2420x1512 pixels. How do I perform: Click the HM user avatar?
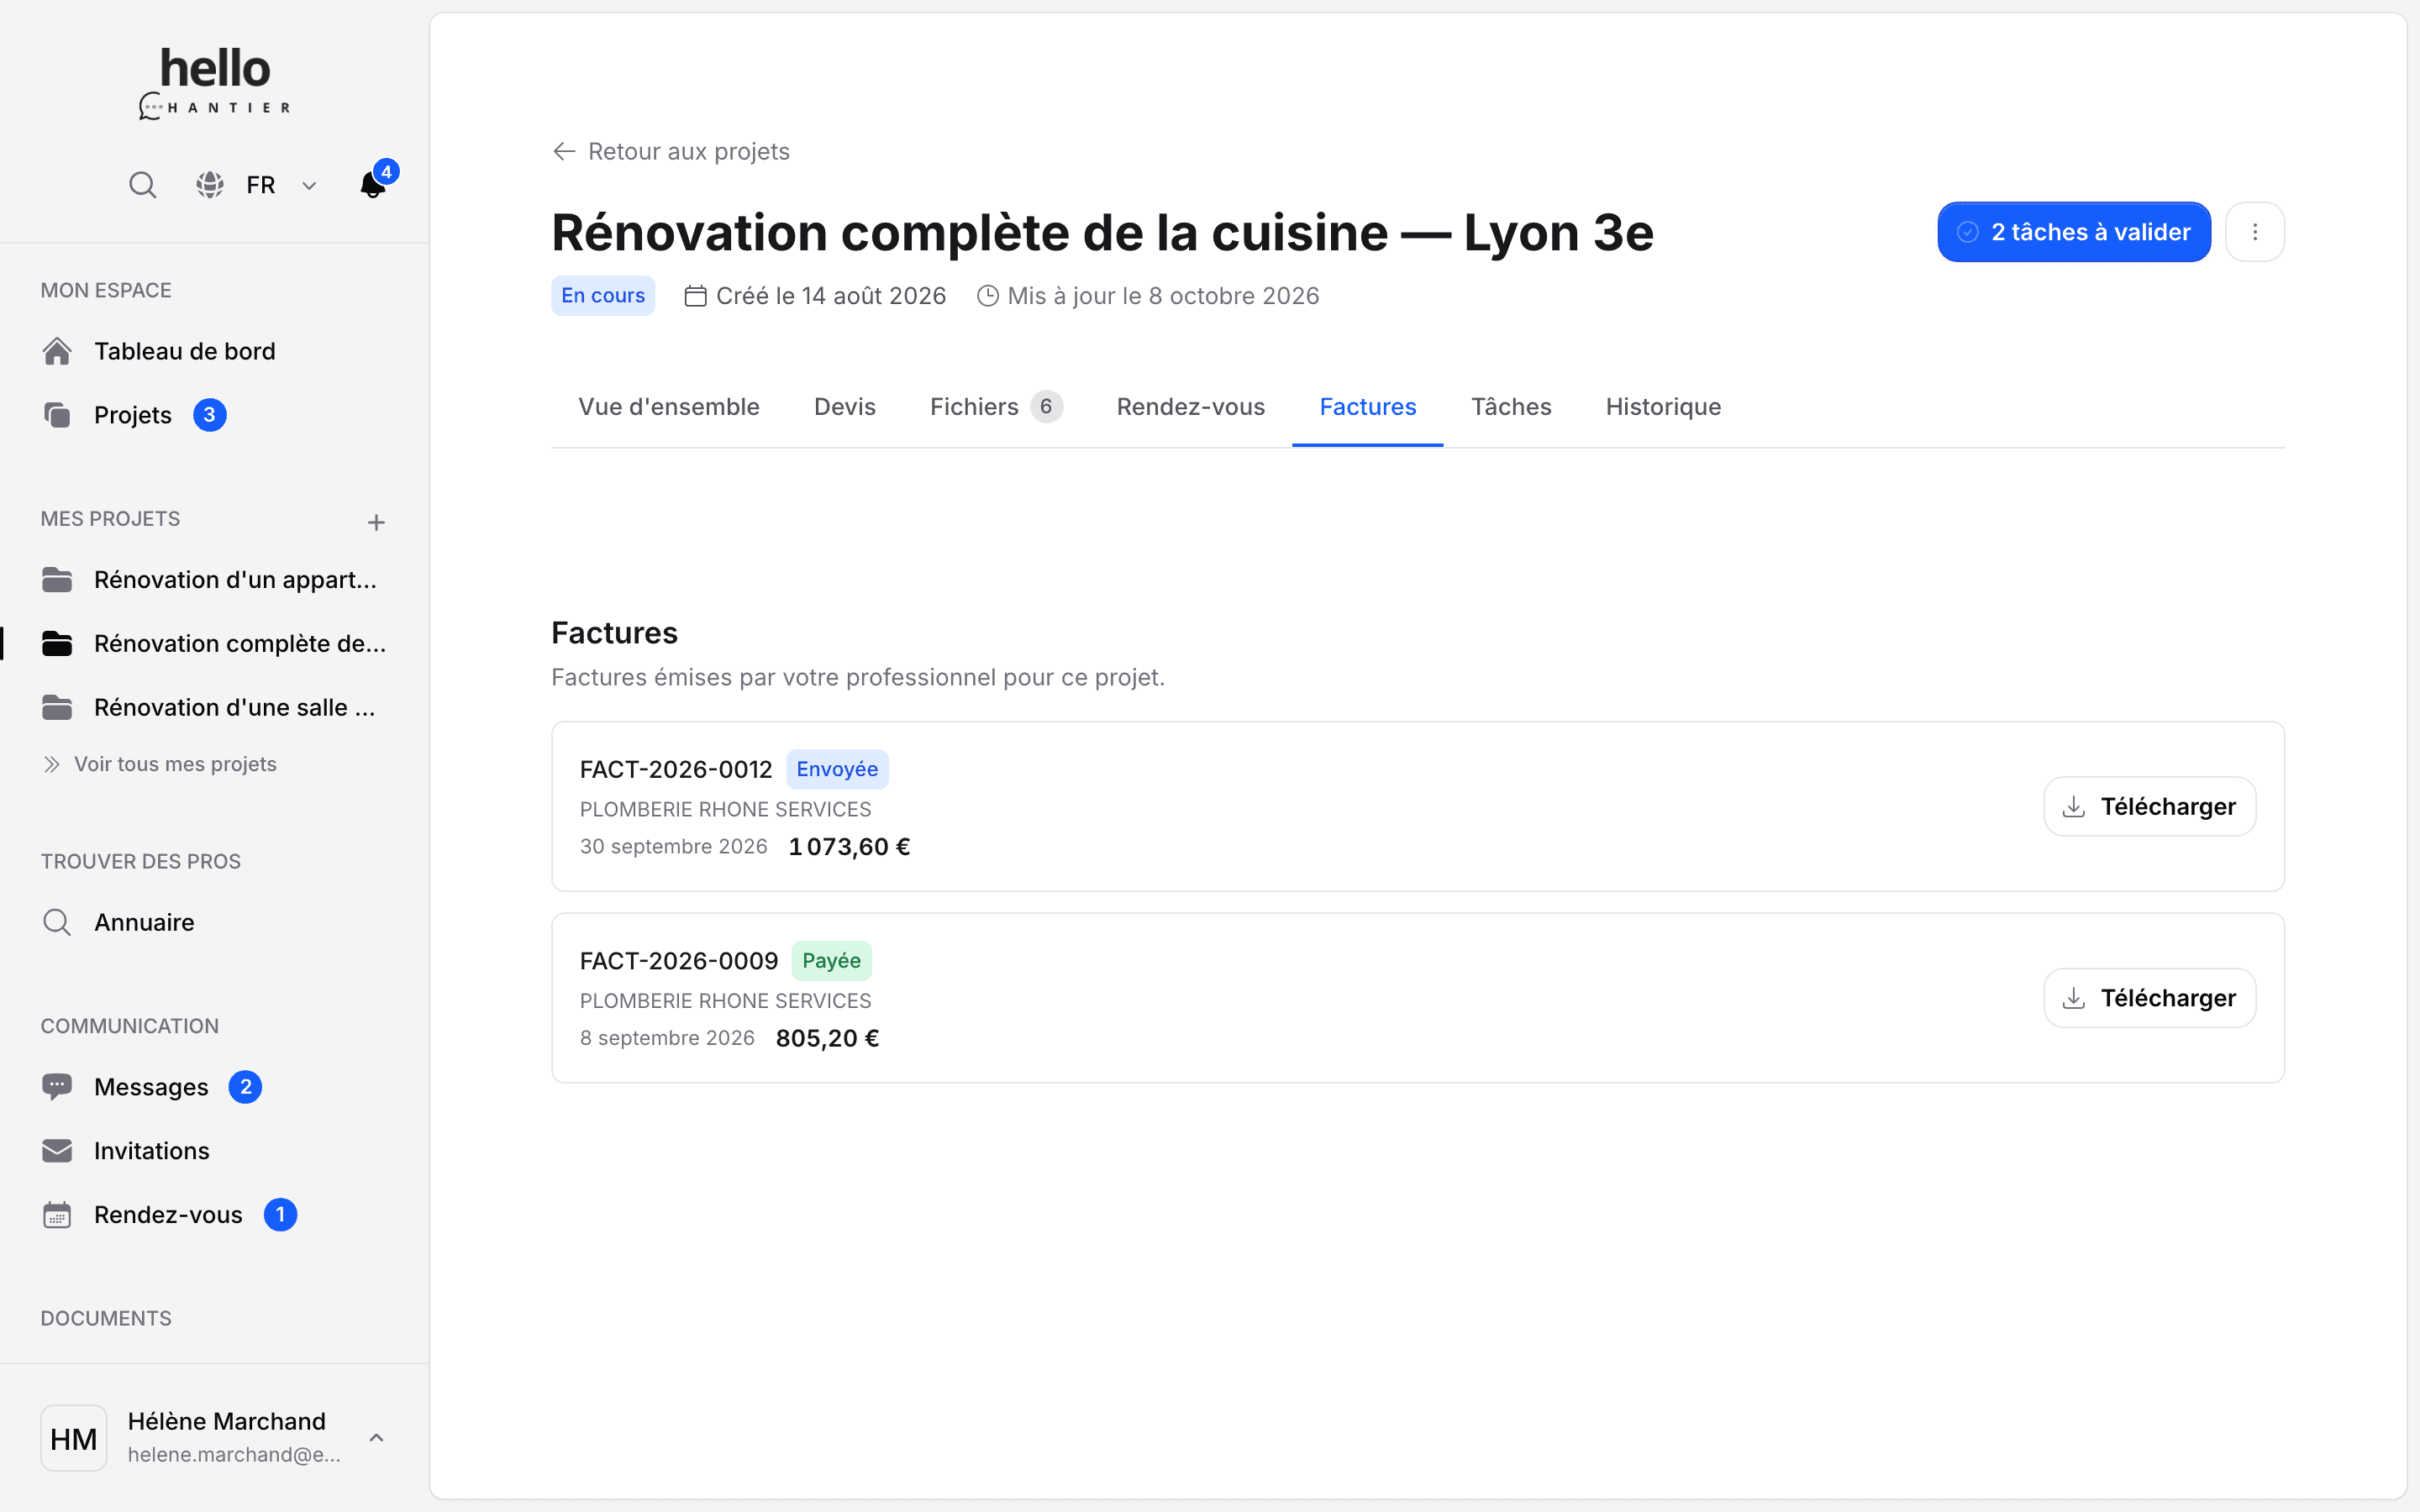coord(74,1438)
